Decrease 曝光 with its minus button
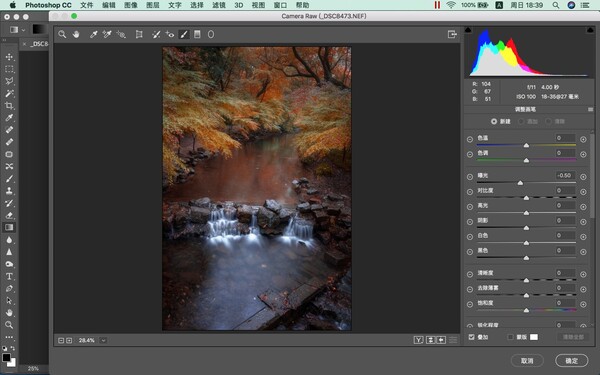Viewport: 600px width, 375px height. (x=470, y=177)
